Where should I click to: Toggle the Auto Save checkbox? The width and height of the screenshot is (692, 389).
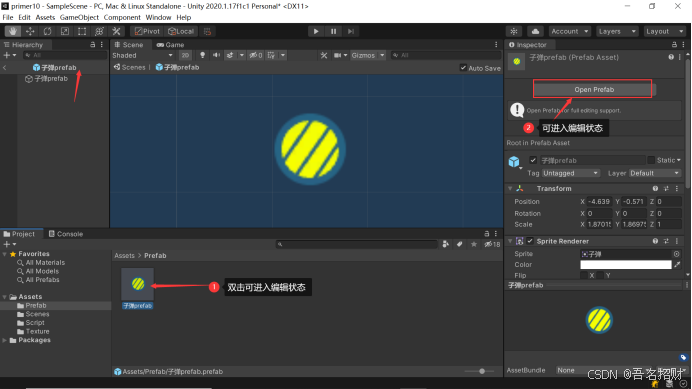[463, 68]
